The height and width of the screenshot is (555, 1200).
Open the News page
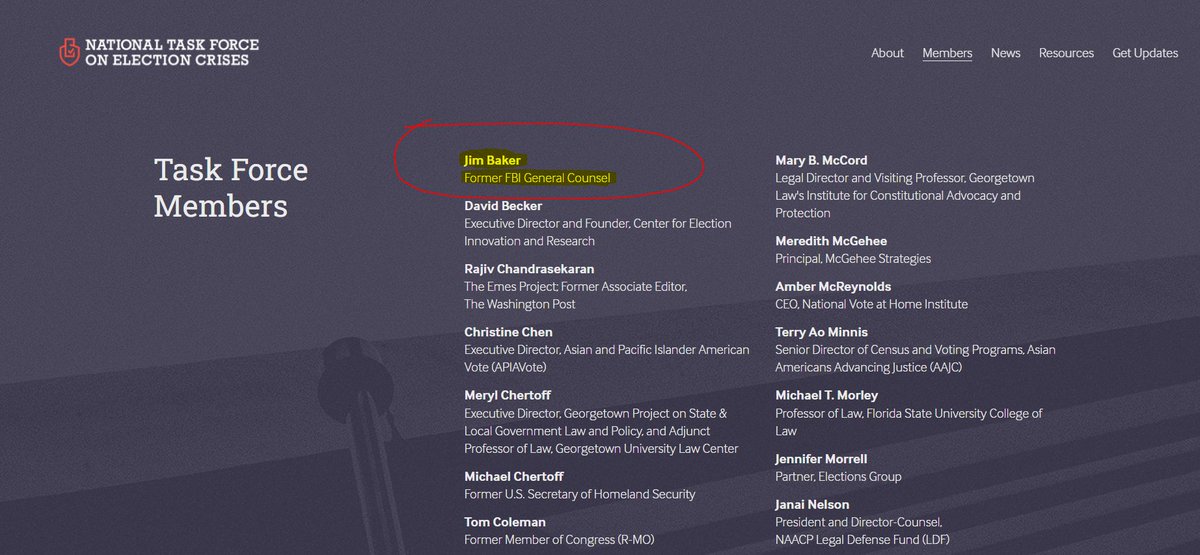1006,53
